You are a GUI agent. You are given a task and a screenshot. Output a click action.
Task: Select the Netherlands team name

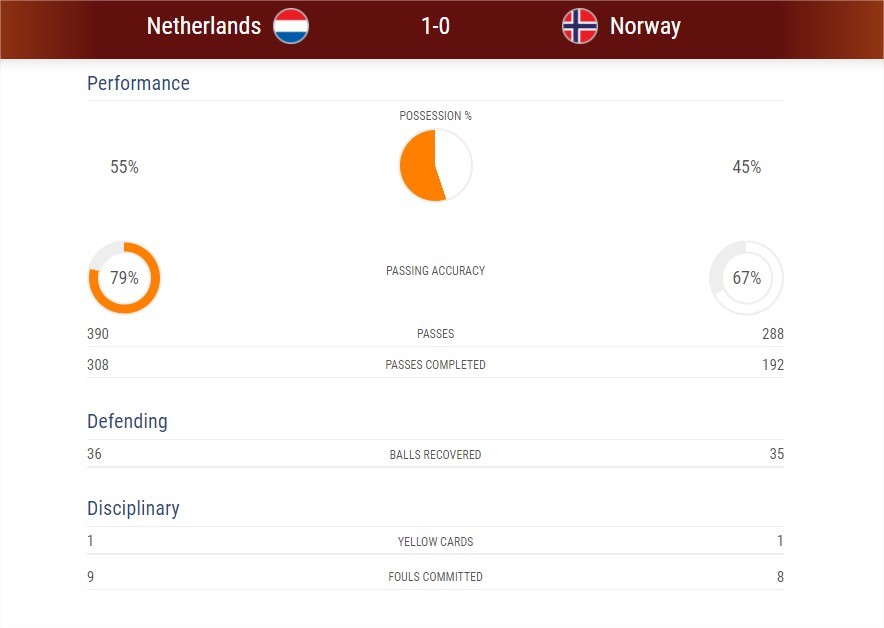click(x=204, y=26)
